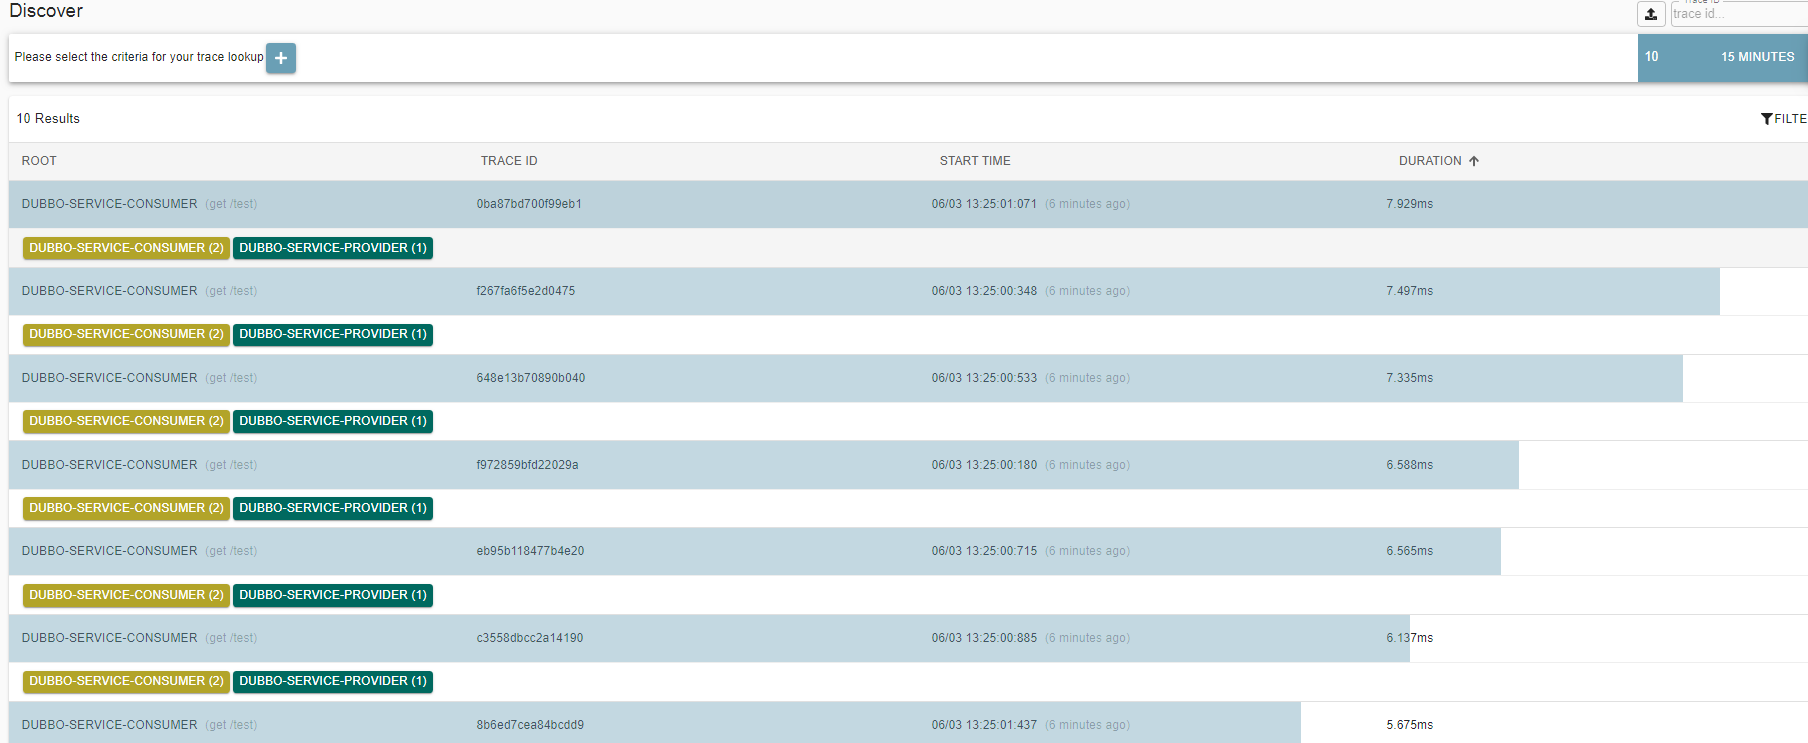
Task: Click CONSUMER (2) badge under trace c3558dbcc2a14190
Action: 126,681
